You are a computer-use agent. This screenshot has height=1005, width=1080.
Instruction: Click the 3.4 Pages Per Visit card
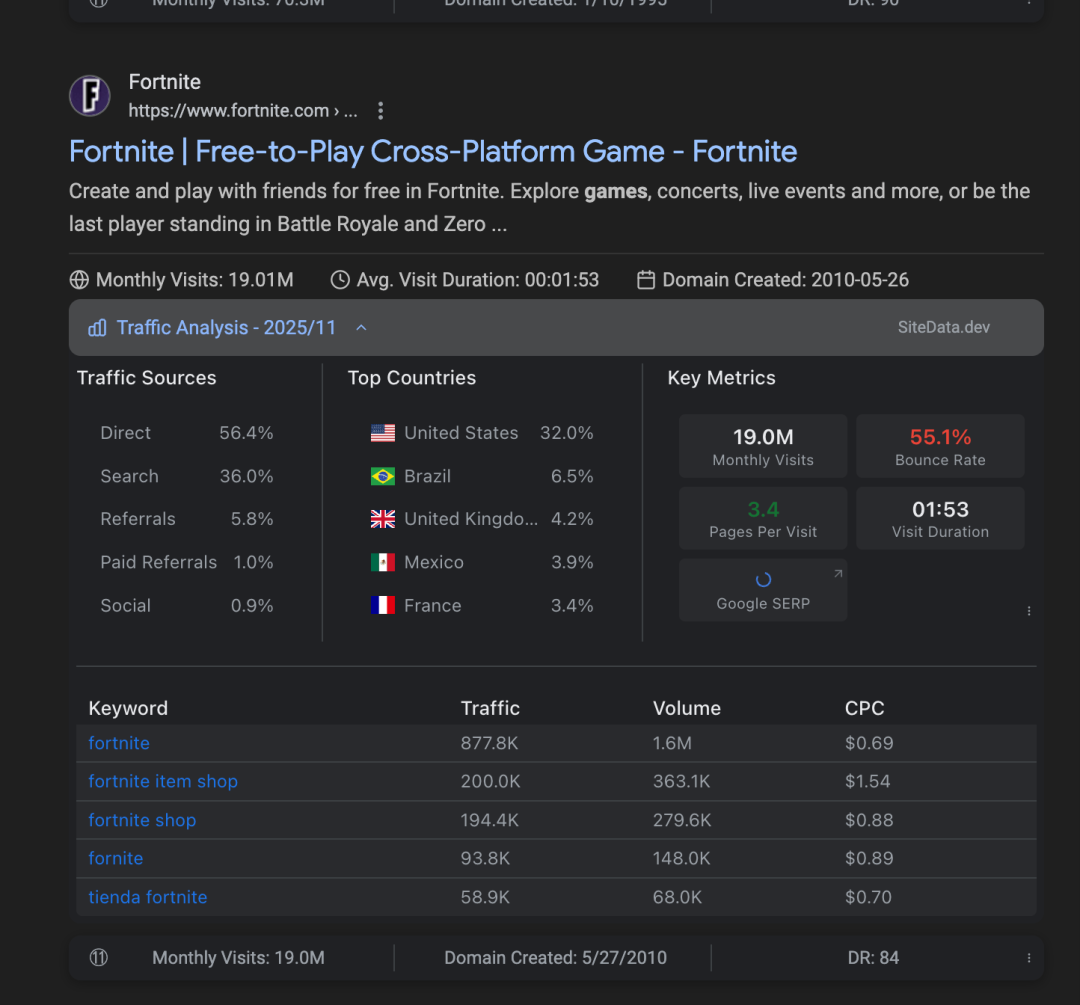[x=763, y=519]
